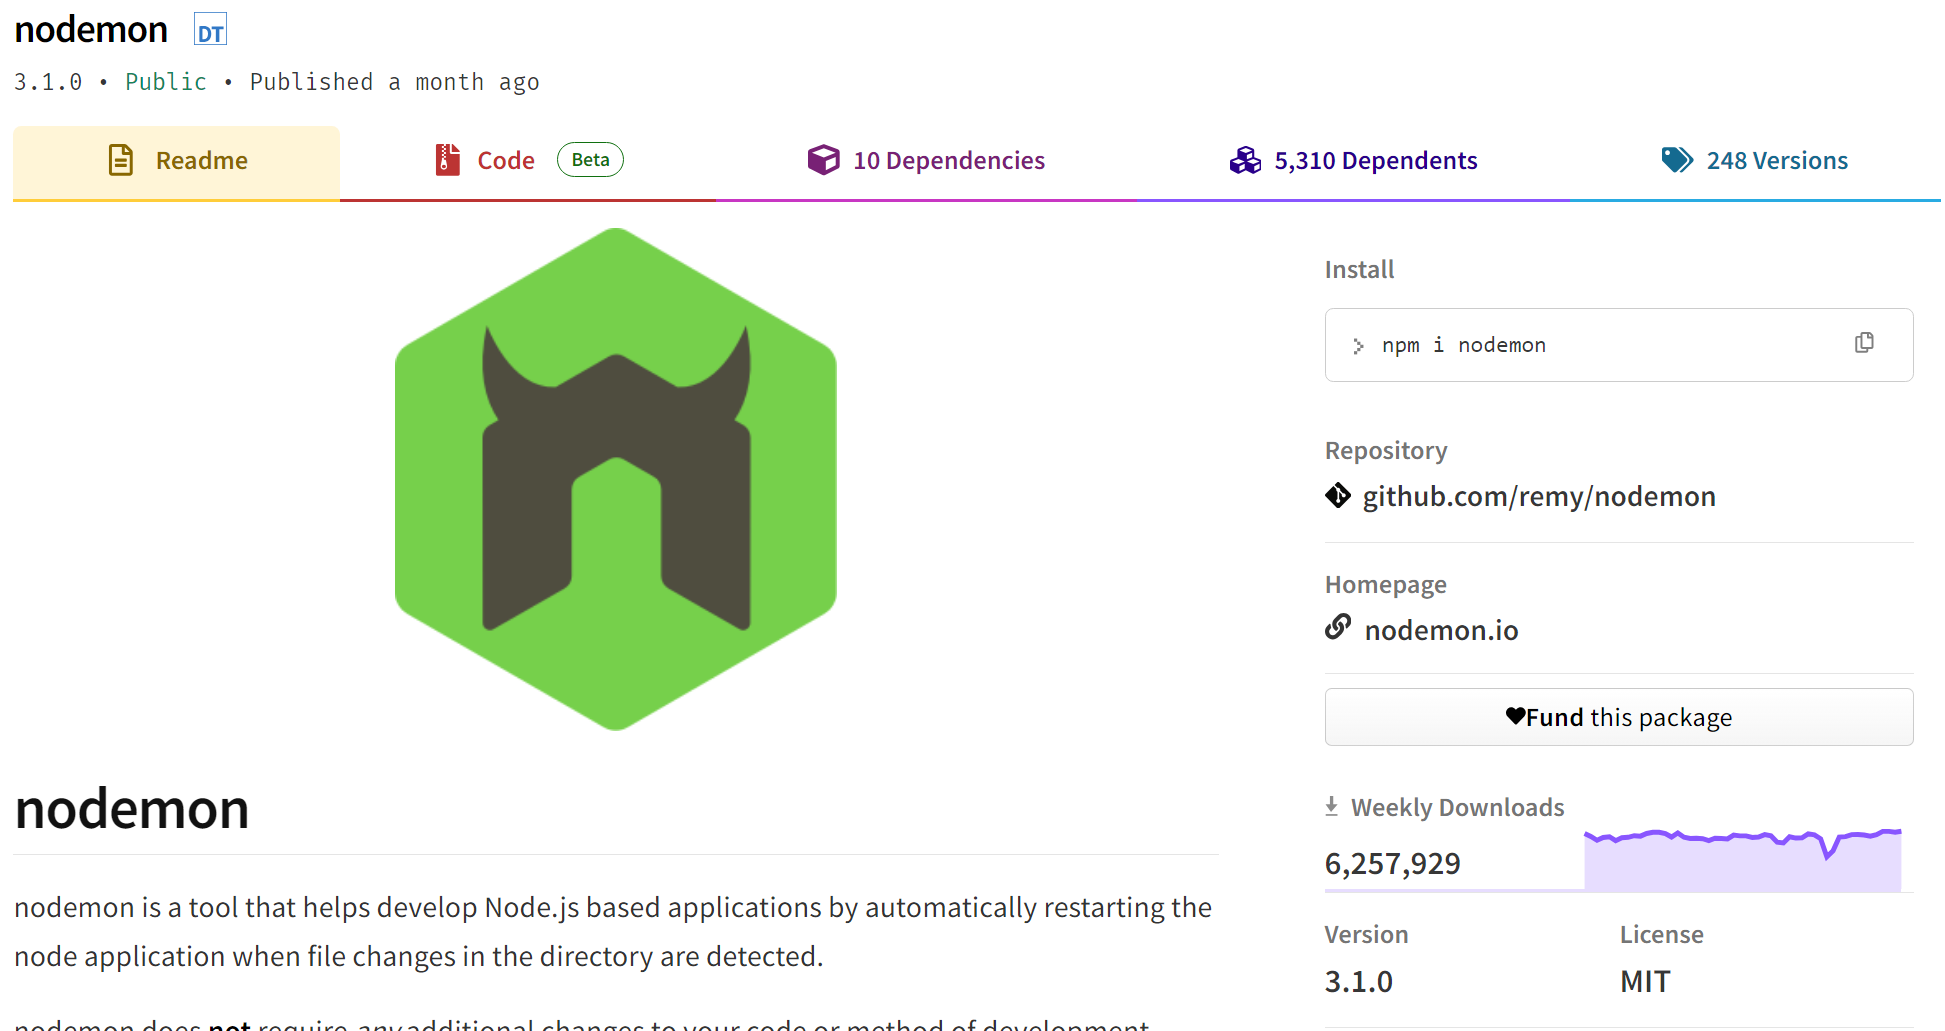Screen dimensions: 1945x1031
Task: Visit the nodemon.io homepage link
Action: coord(1441,630)
